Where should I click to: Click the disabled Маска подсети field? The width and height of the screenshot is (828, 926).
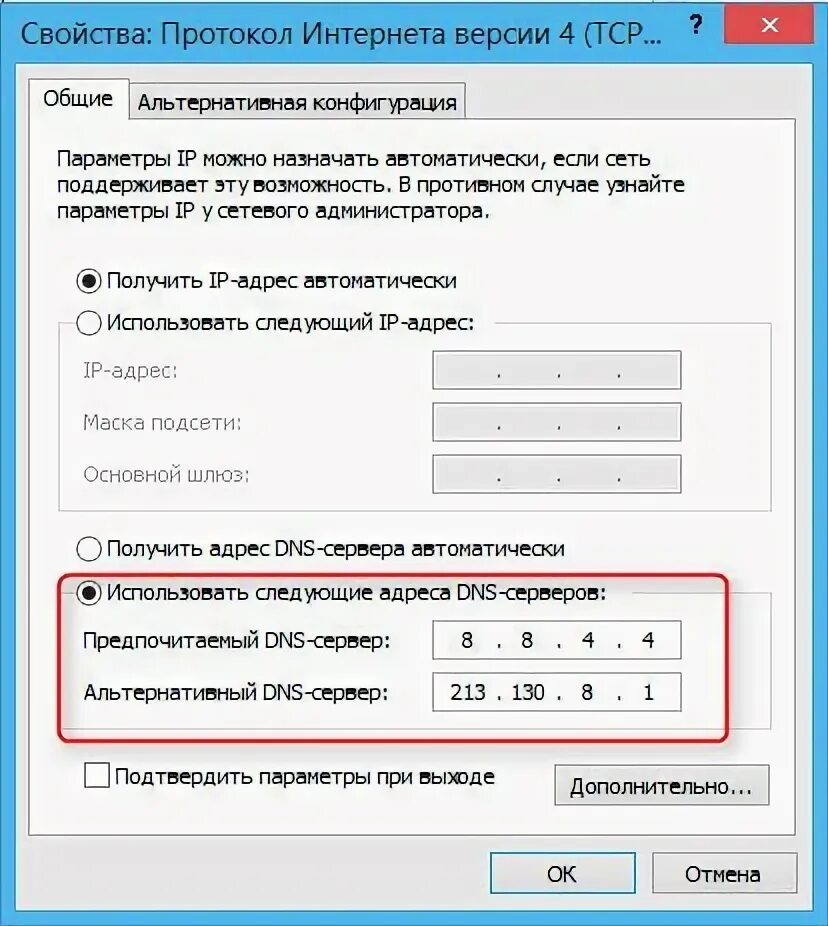click(x=557, y=422)
